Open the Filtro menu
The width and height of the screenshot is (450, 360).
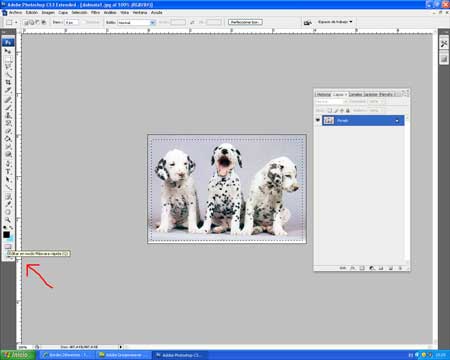pos(95,12)
